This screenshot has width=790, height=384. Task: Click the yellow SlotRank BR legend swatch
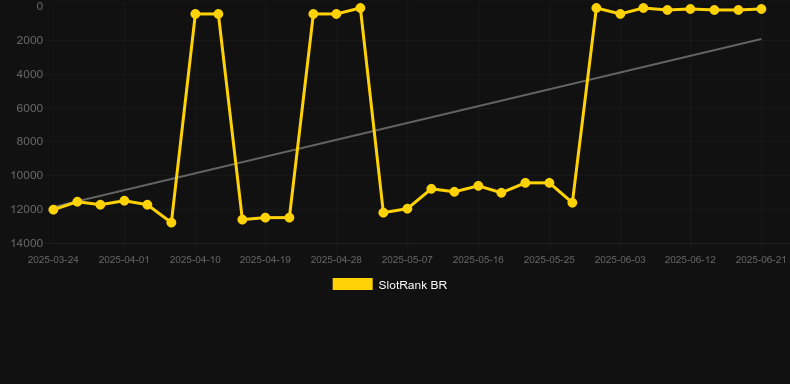point(353,284)
